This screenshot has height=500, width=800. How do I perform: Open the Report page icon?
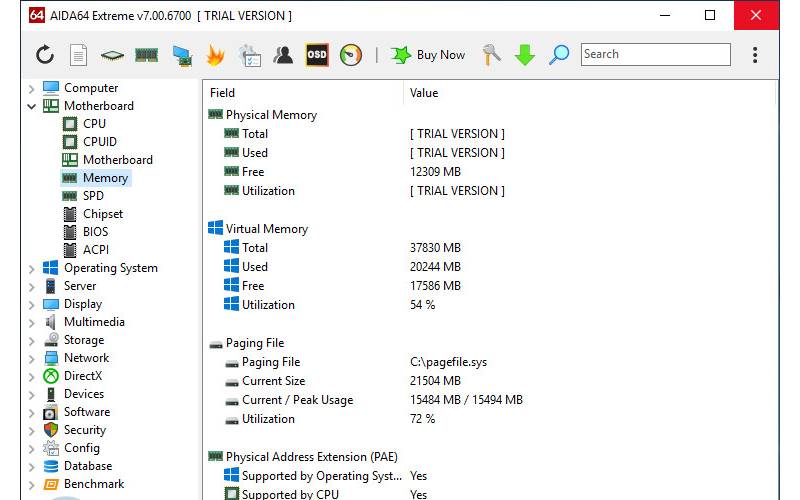click(78, 55)
